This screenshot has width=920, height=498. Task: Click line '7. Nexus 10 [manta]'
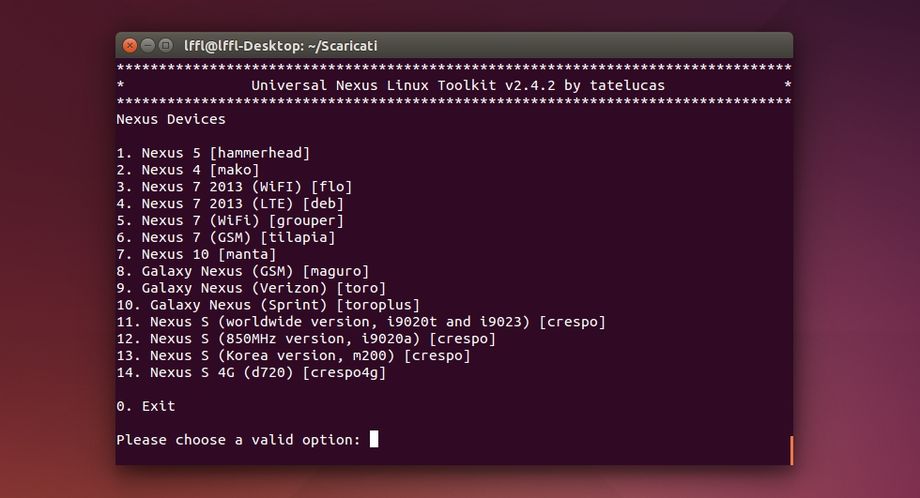coord(196,255)
